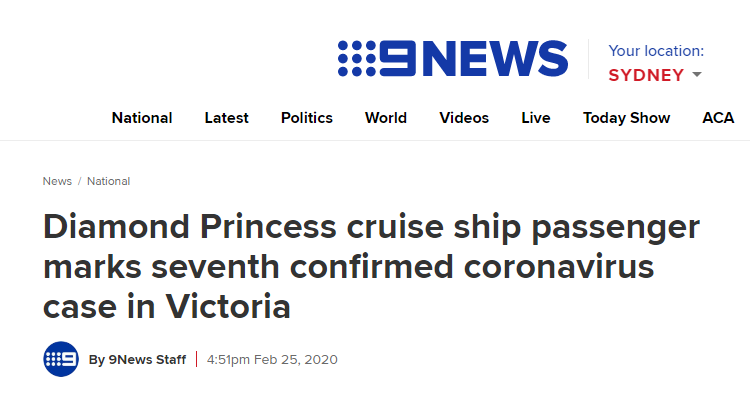Viewport: 750px width, 393px height.
Task: Select Politics in the navigation bar
Action: click(307, 118)
